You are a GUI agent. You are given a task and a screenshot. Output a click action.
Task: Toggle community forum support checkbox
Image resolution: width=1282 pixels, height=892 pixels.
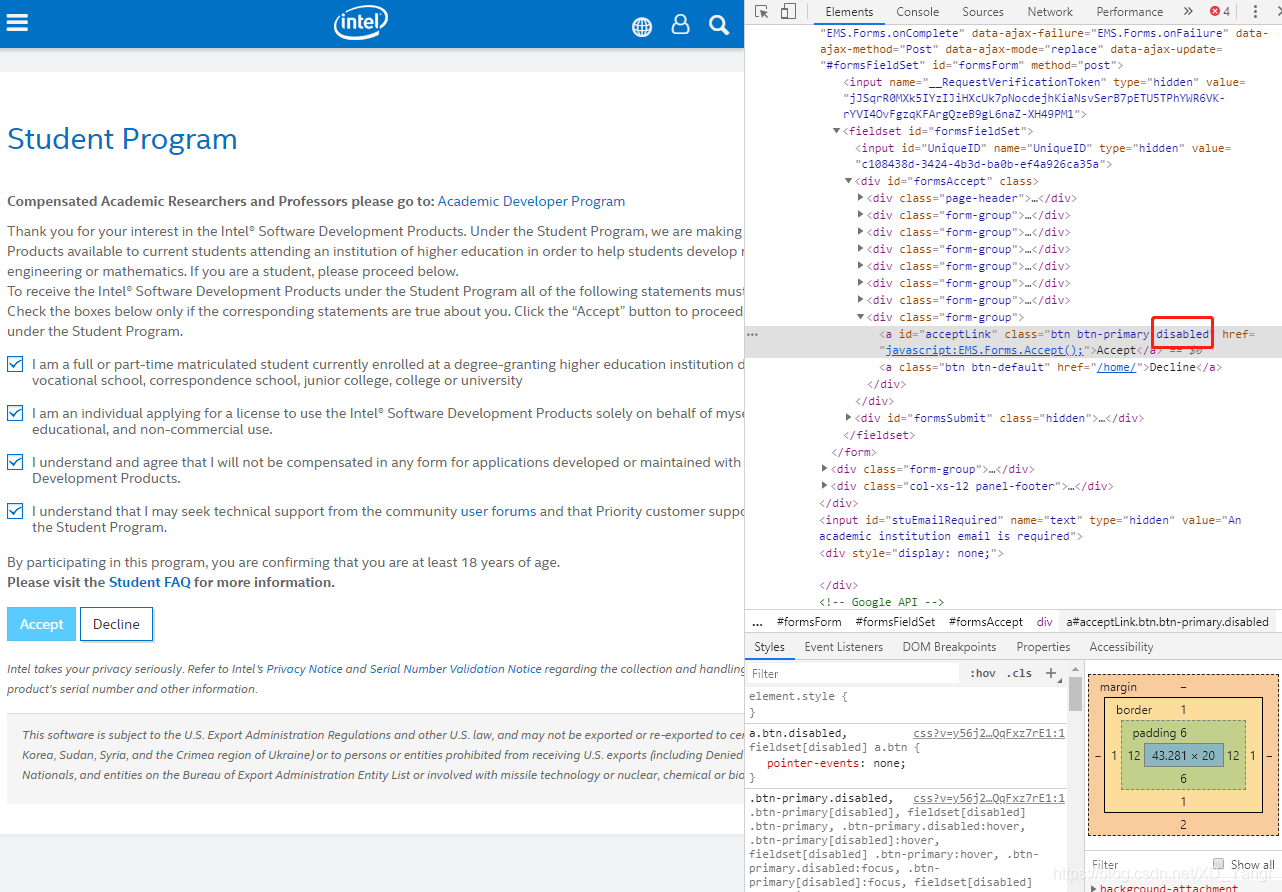pyautogui.click(x=15, y=511)
